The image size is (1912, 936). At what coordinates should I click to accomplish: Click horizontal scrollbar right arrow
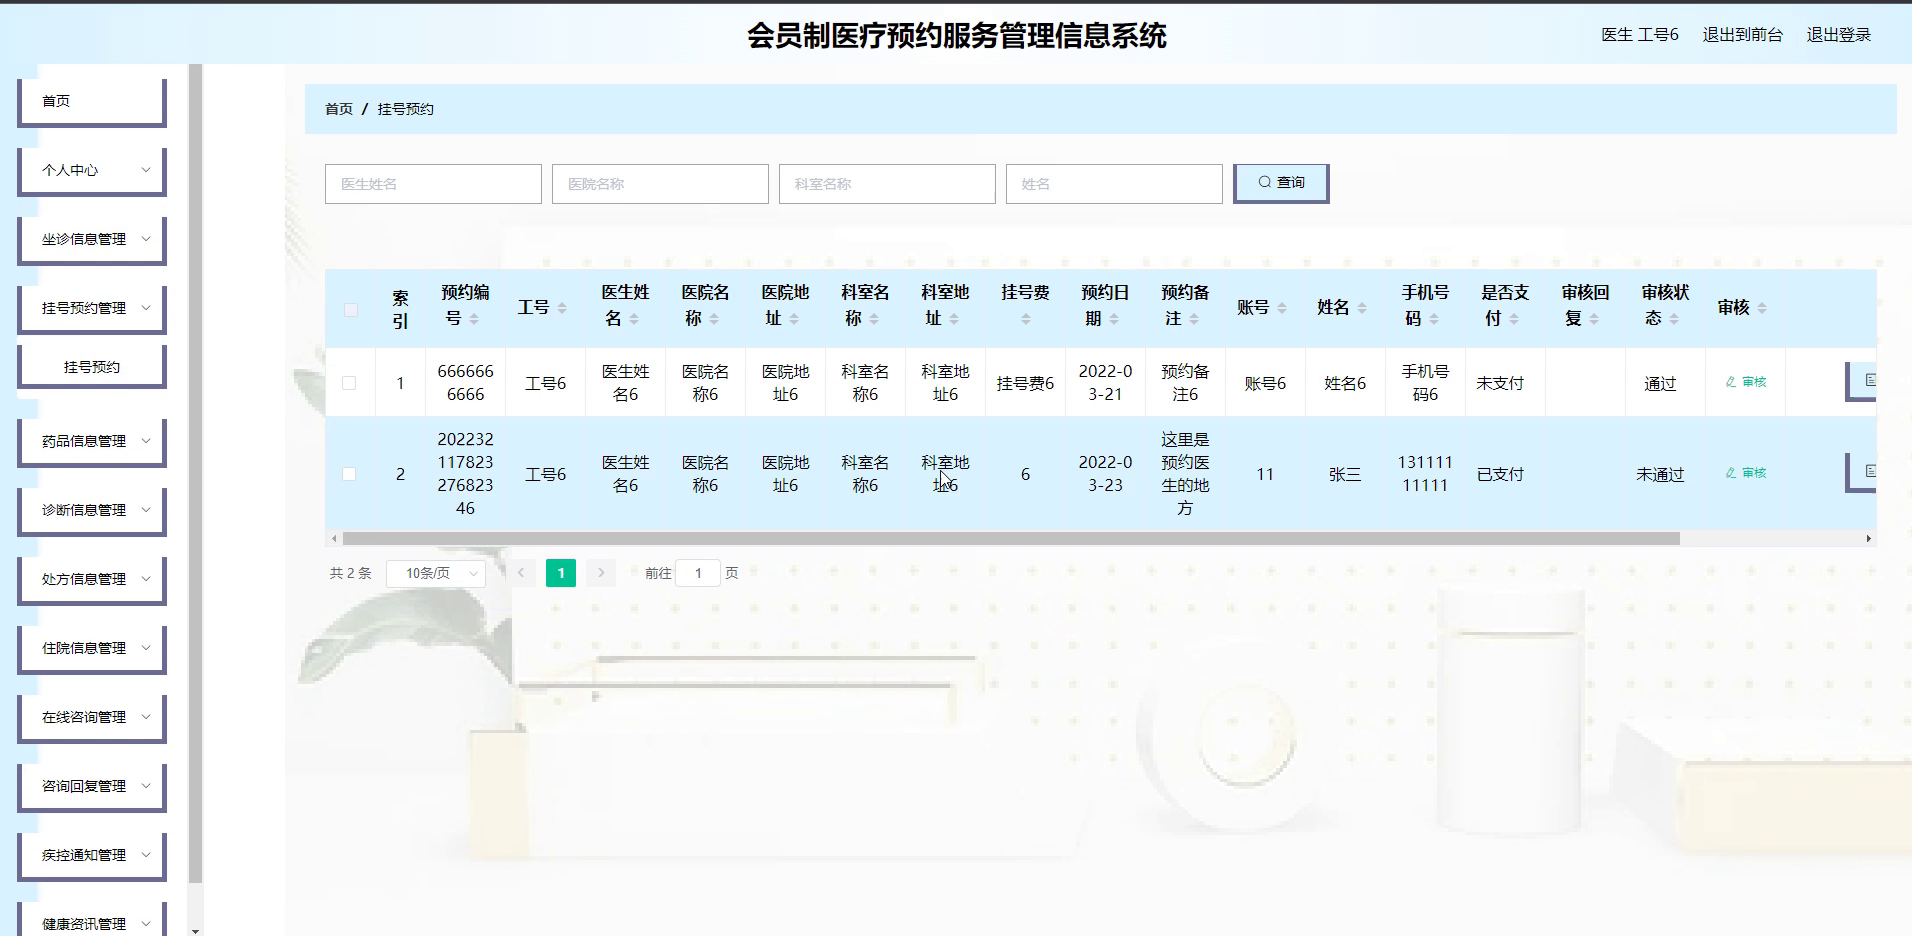[x=1868, y=538]
